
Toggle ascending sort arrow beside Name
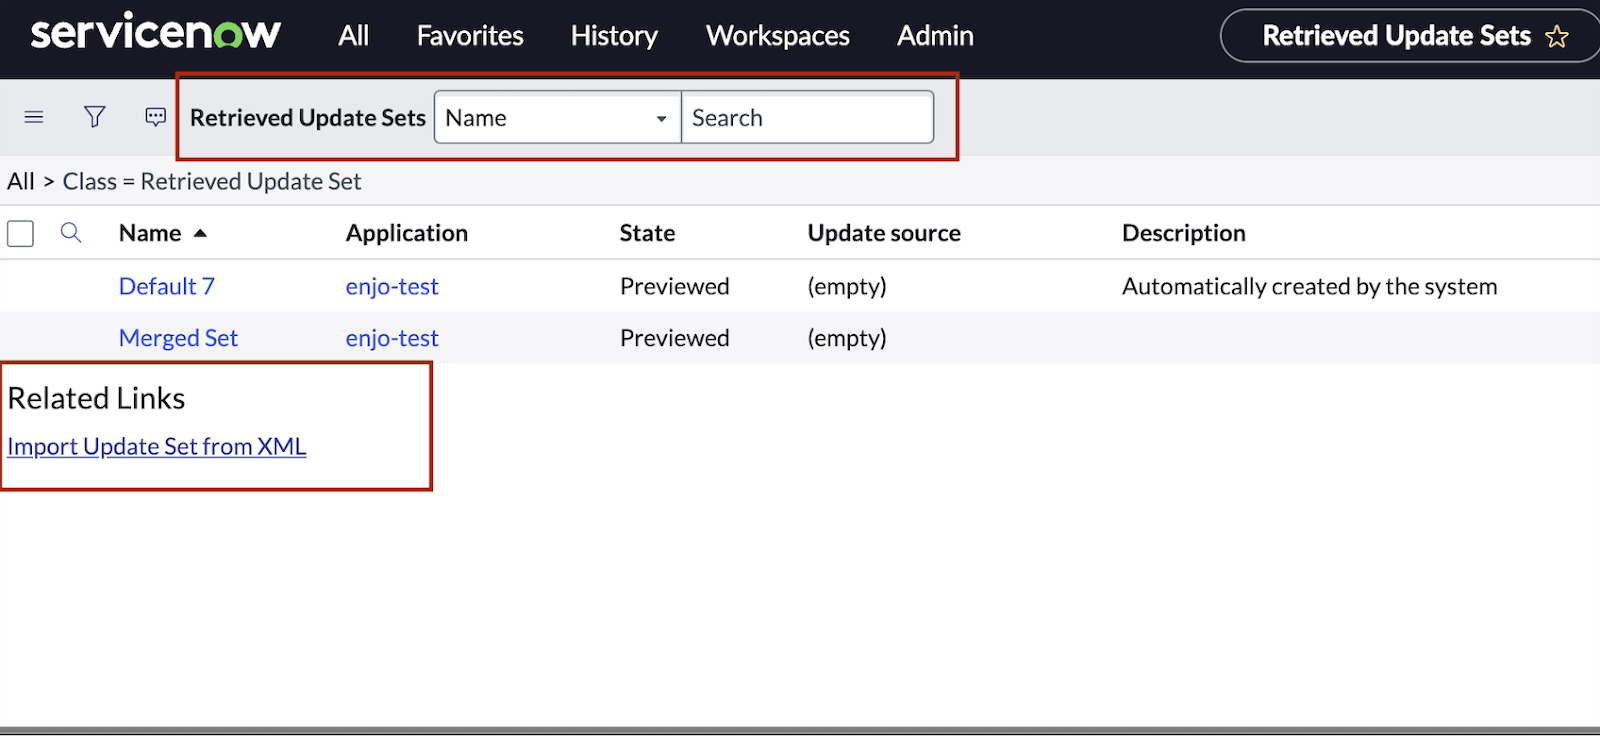(200, 234)
